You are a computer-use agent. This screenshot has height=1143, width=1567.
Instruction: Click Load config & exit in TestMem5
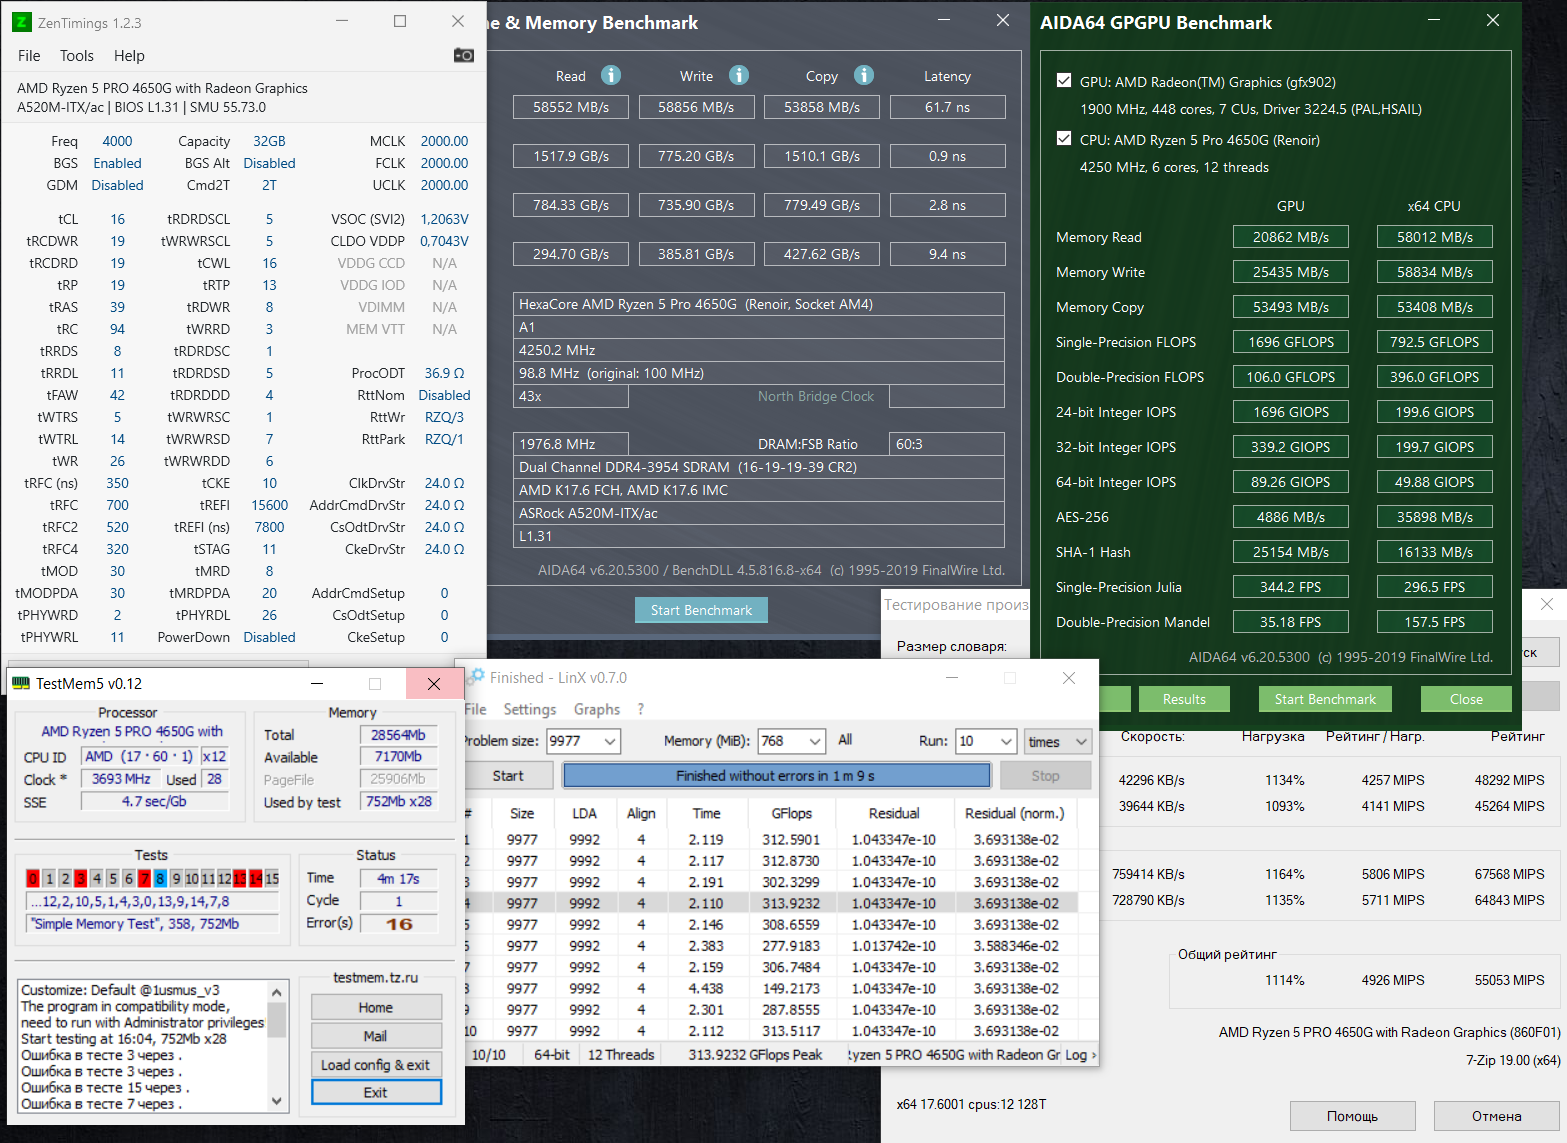[x=376, y=1064]
